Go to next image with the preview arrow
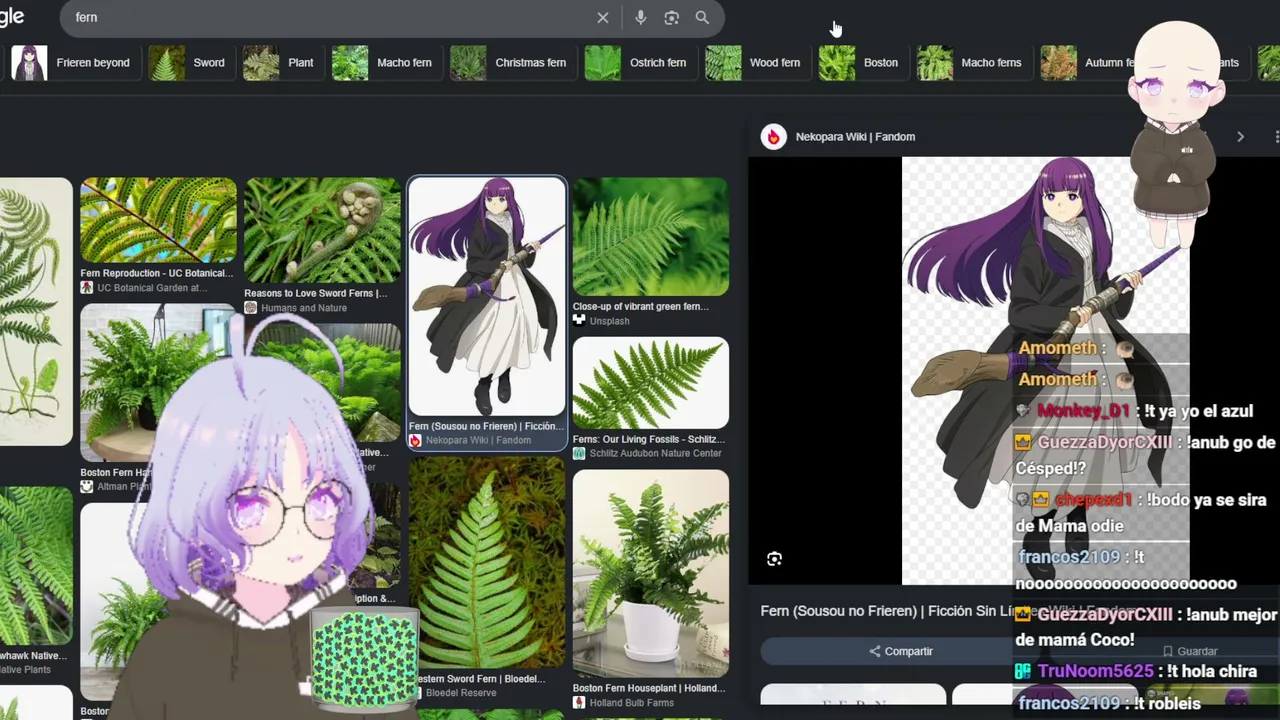Image resolution: width=1280 pixels, height=720 pixels. [x=1240, y=137]
